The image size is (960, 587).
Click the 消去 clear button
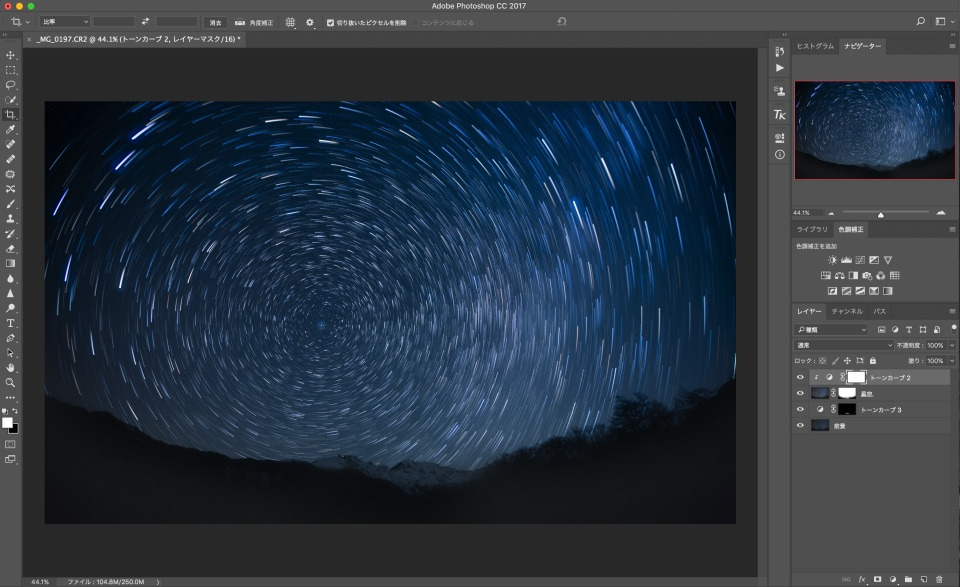216,23
